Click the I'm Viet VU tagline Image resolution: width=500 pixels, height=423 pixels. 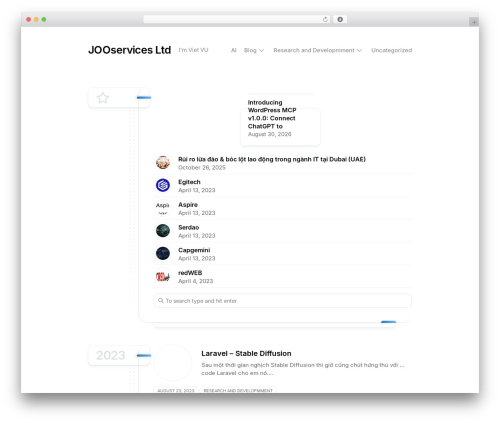click(193, 50)
